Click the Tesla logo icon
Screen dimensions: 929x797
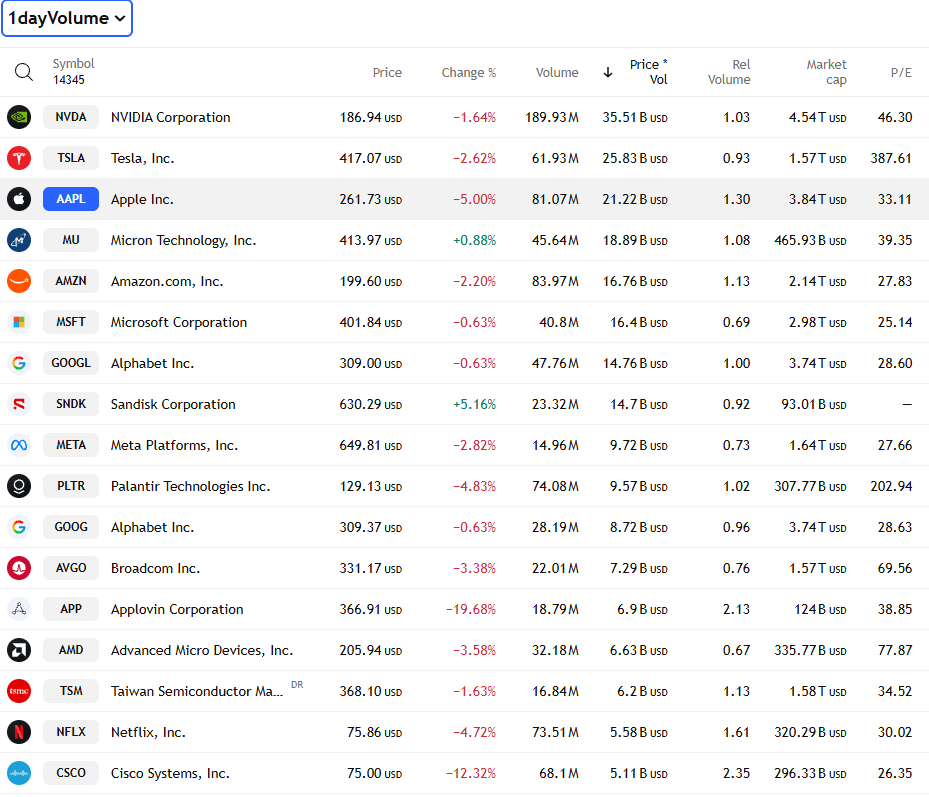(x=19, y=158)
